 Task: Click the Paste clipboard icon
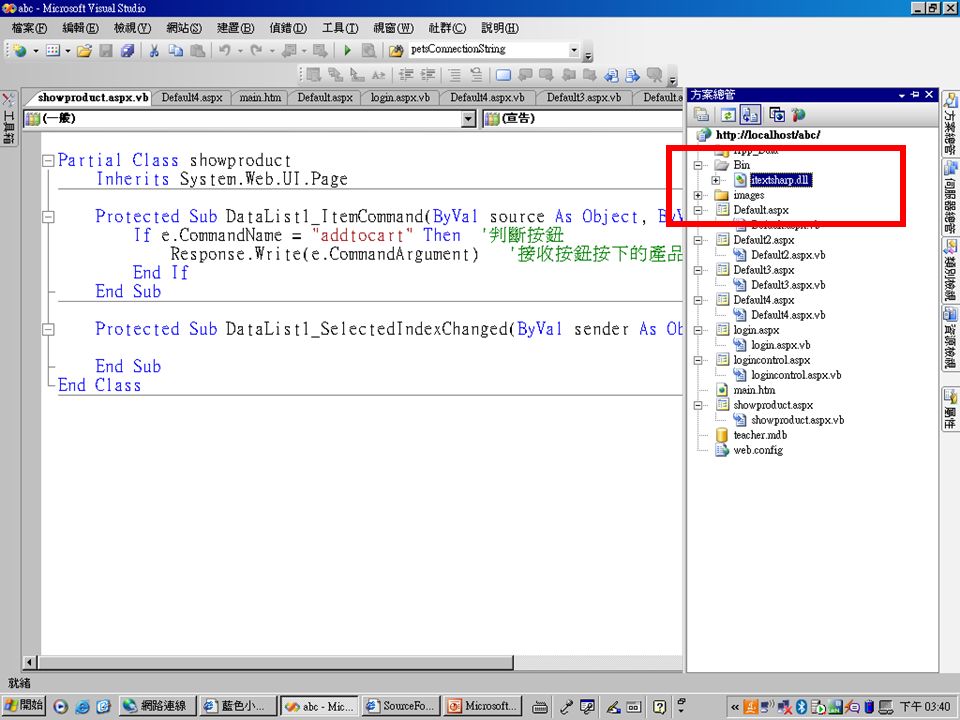tap(197, 51)
